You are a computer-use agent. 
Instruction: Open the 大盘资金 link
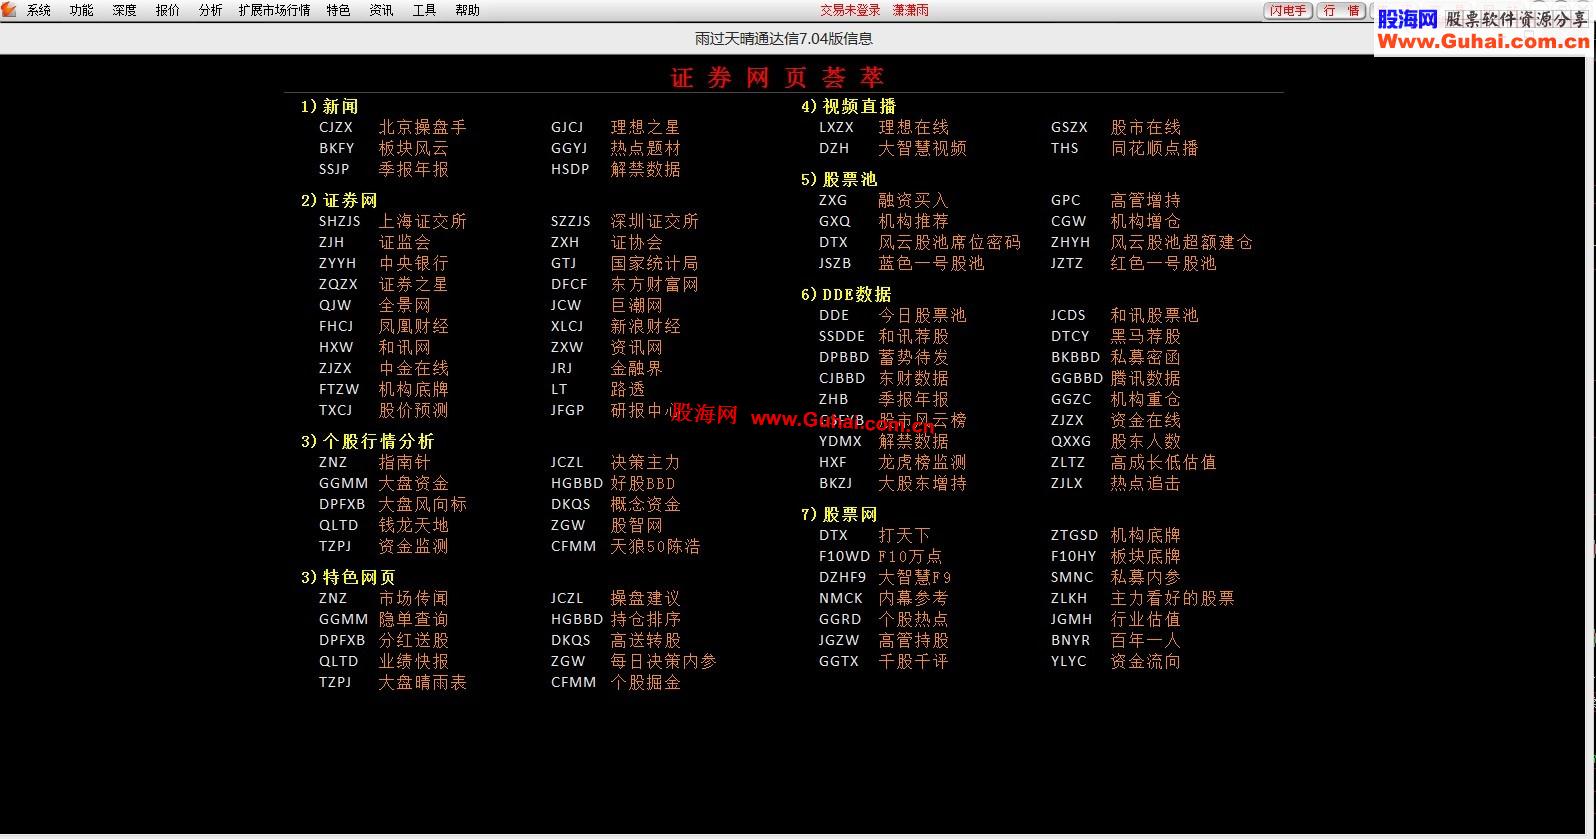414,483
